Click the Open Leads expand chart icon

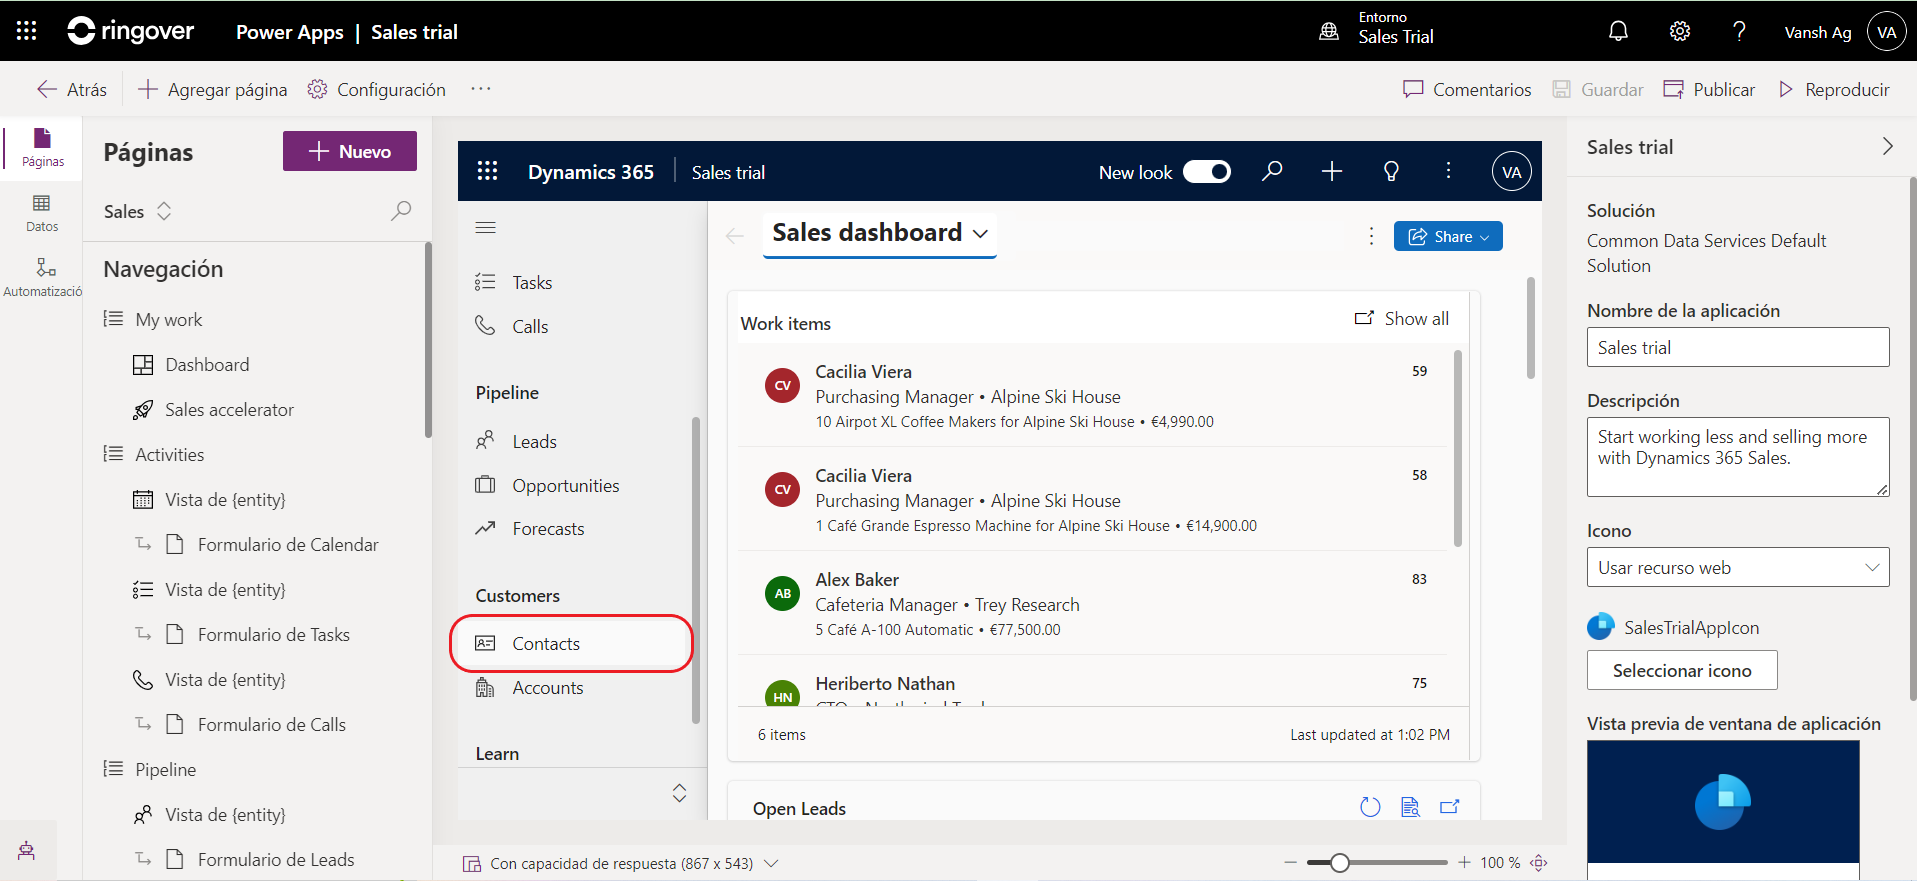pos(1449,807)
